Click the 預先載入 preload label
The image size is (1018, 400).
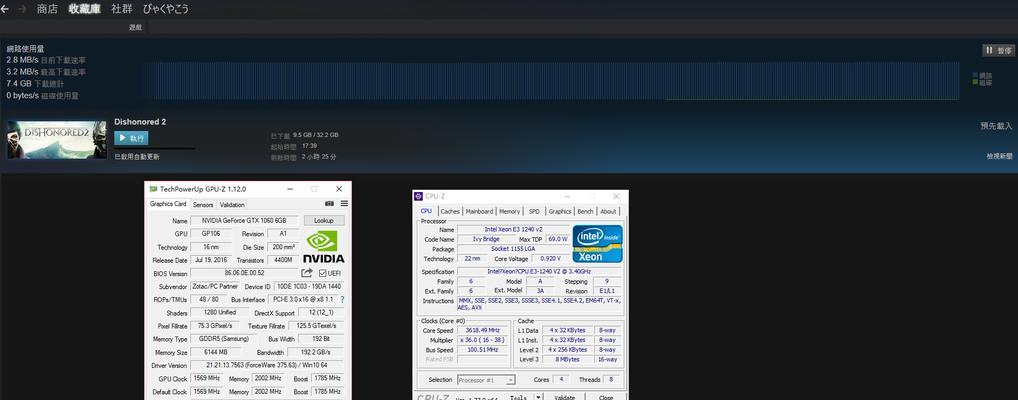click(996, 126)
